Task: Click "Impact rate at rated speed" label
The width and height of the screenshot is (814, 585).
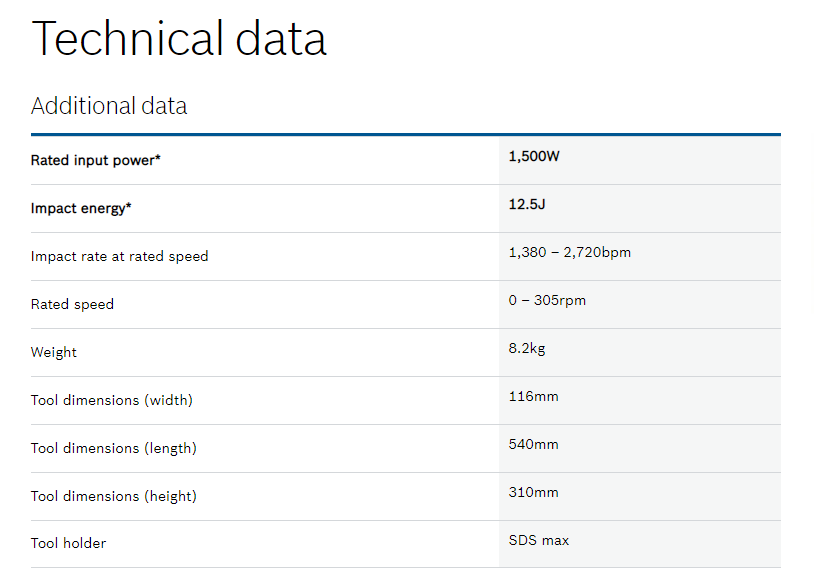Action: [120, 256]
